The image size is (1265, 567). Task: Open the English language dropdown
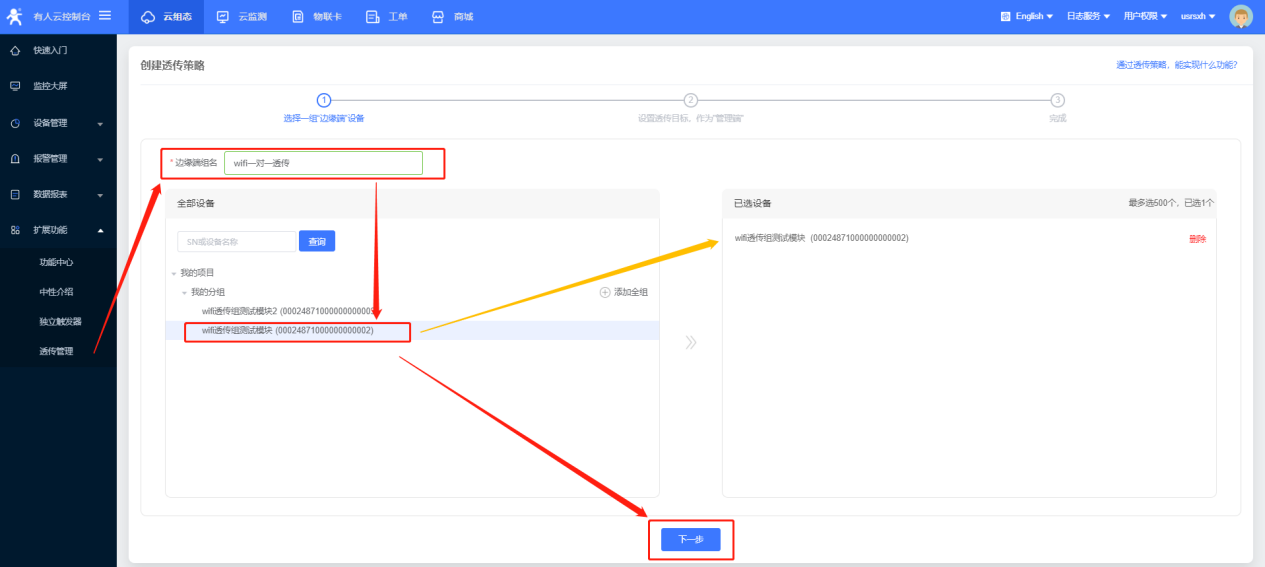(1027, 17)
